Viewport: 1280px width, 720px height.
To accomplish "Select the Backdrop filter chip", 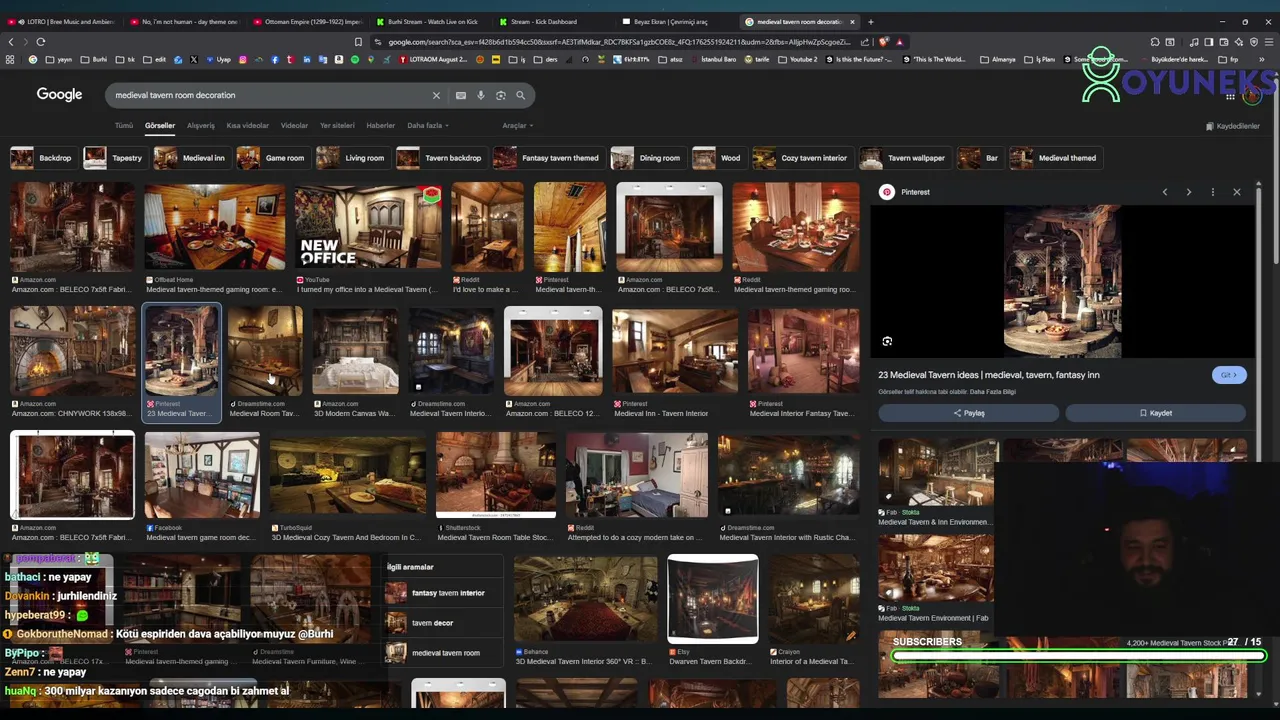I will tap(42, 158).
